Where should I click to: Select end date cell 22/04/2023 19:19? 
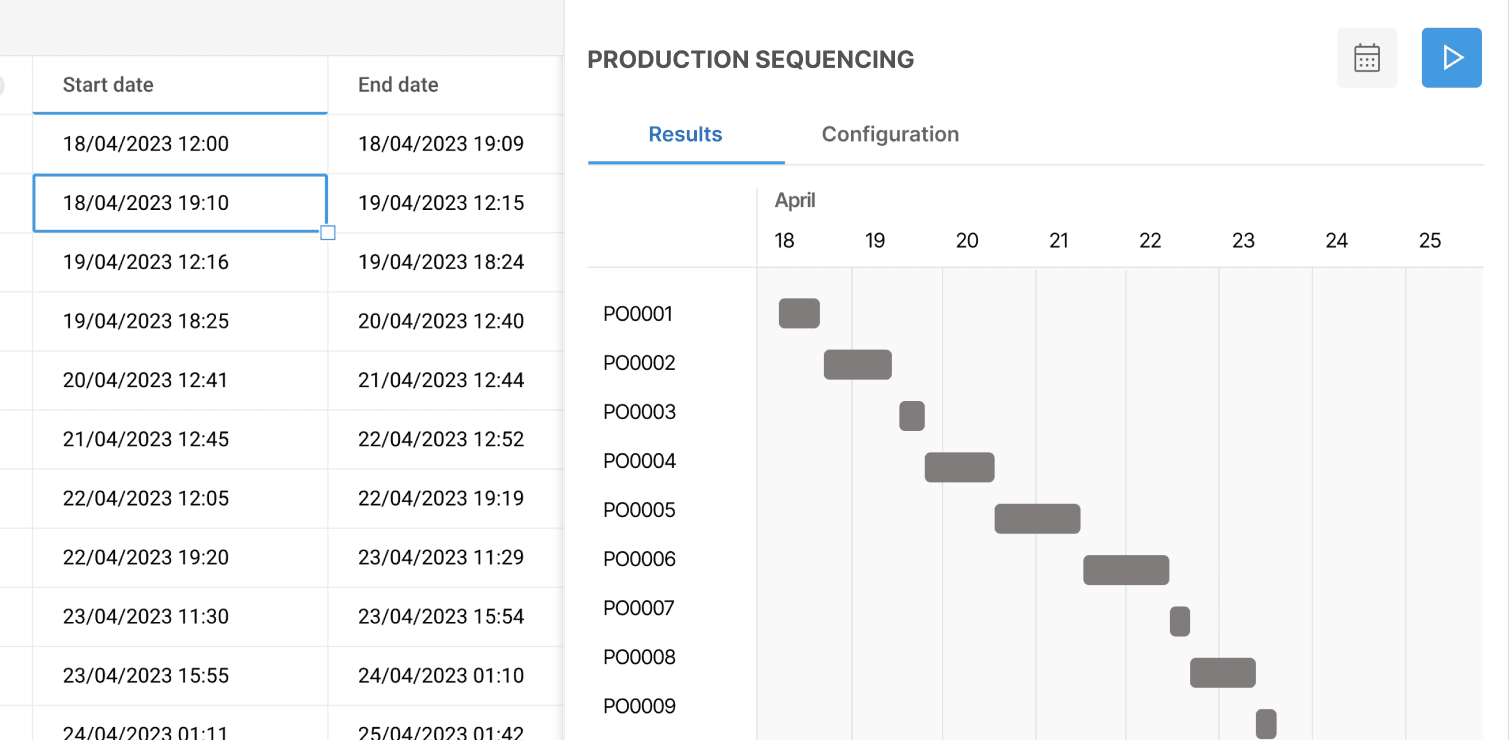tap(446, 498)
